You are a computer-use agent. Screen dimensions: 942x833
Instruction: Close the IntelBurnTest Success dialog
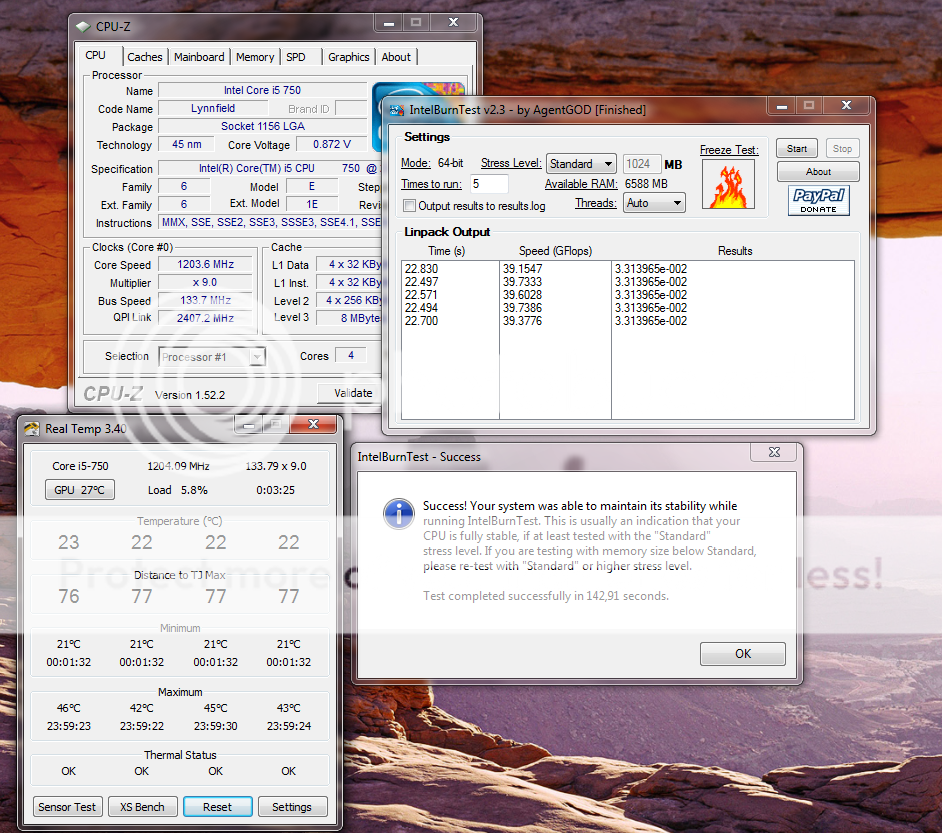coord(773,453)
